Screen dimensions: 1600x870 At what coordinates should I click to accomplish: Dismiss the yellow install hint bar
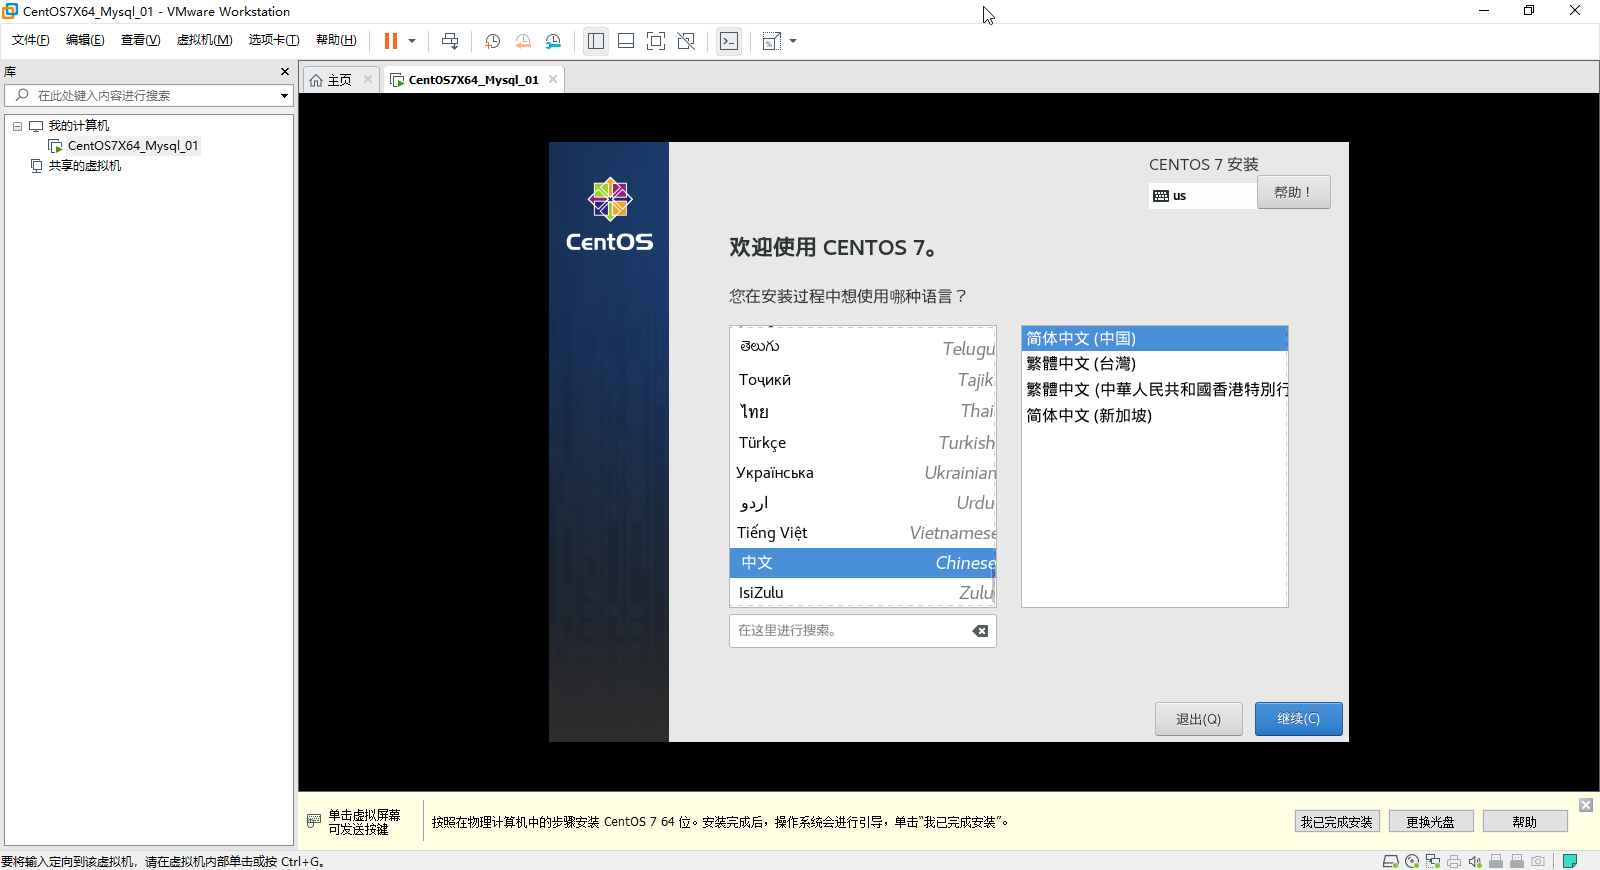[1586, 805]
